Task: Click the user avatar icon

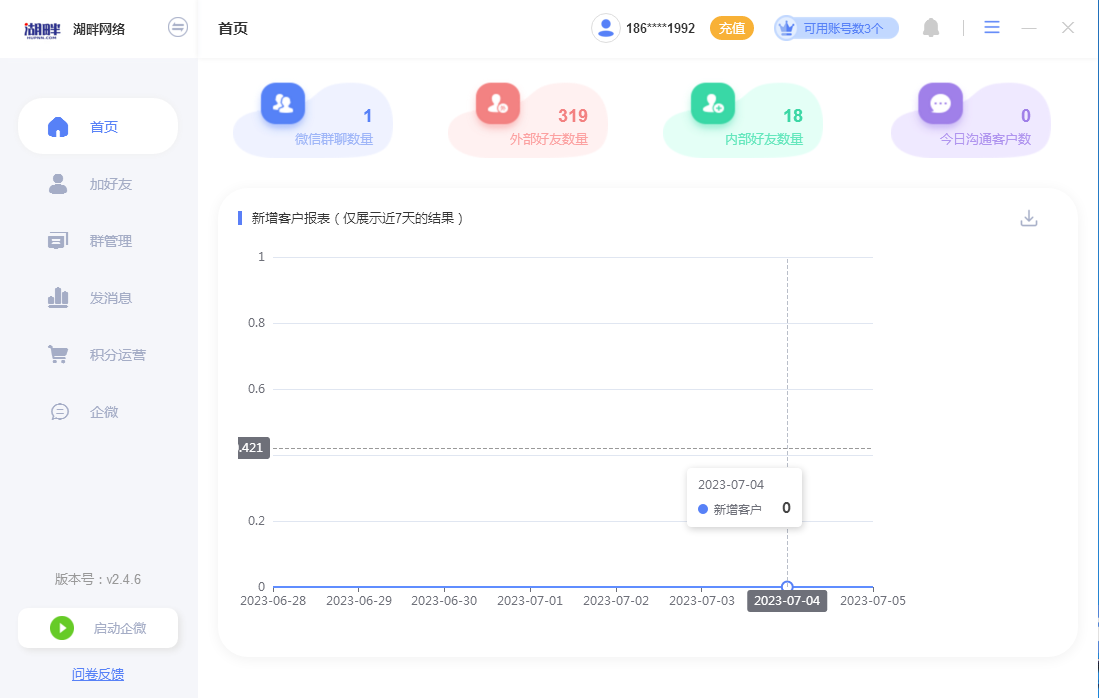Action: [x=605, y=28]
